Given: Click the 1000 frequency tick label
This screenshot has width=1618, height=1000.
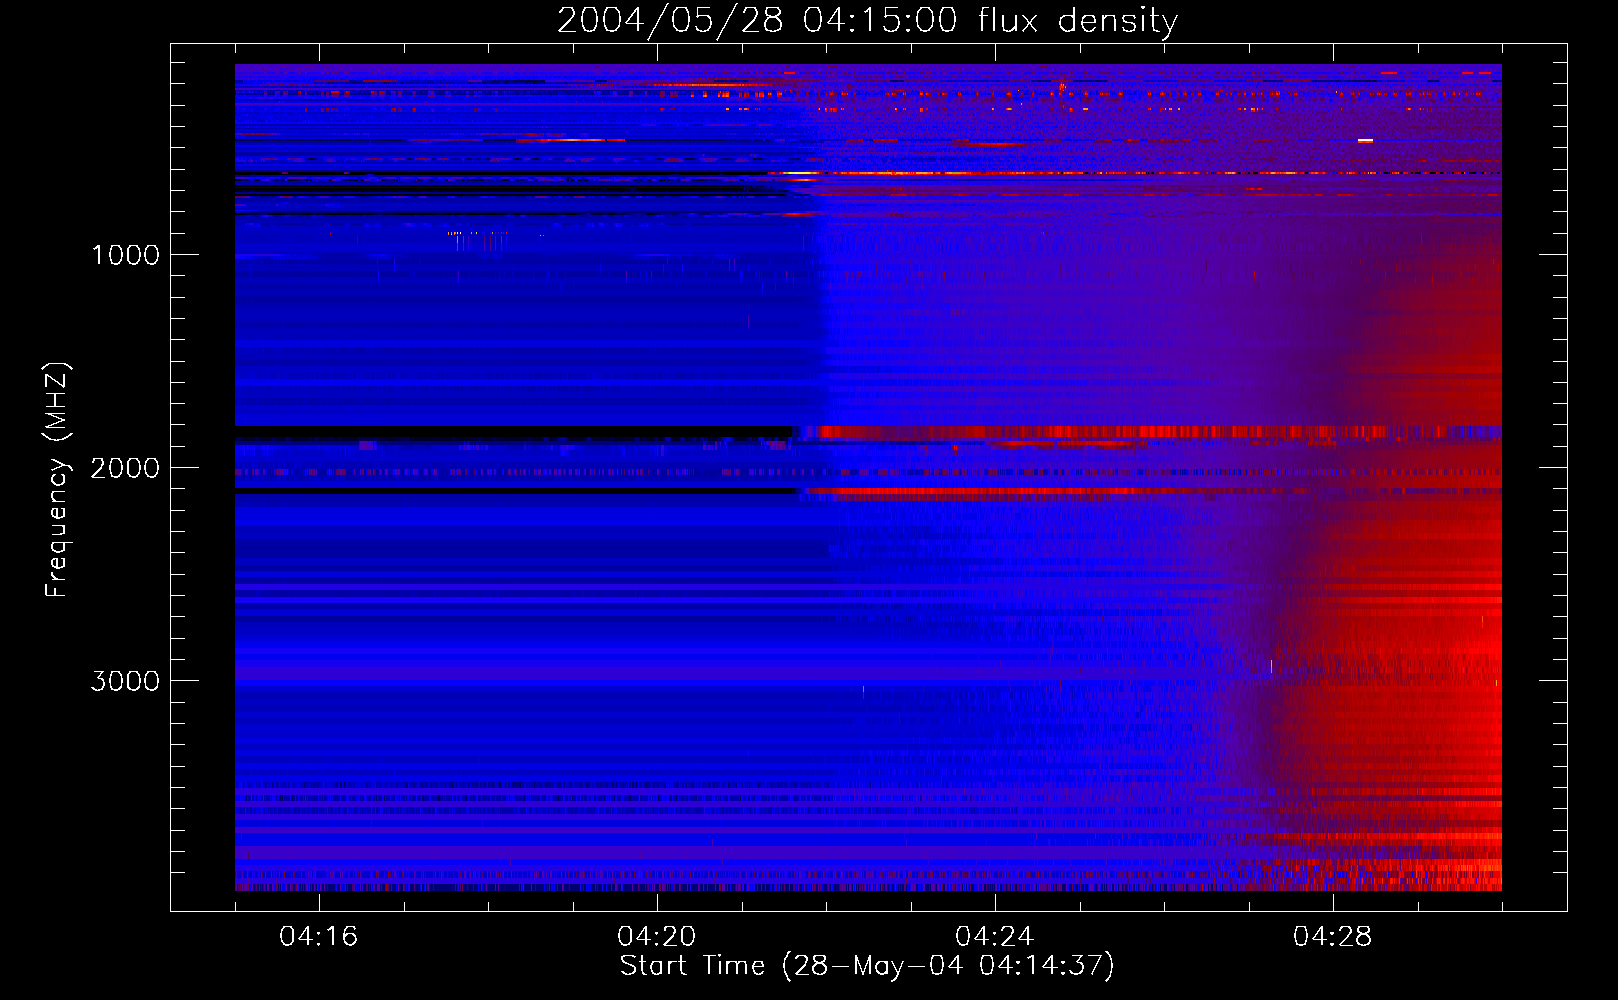Looking at the screenshot, I should point(125,255).
